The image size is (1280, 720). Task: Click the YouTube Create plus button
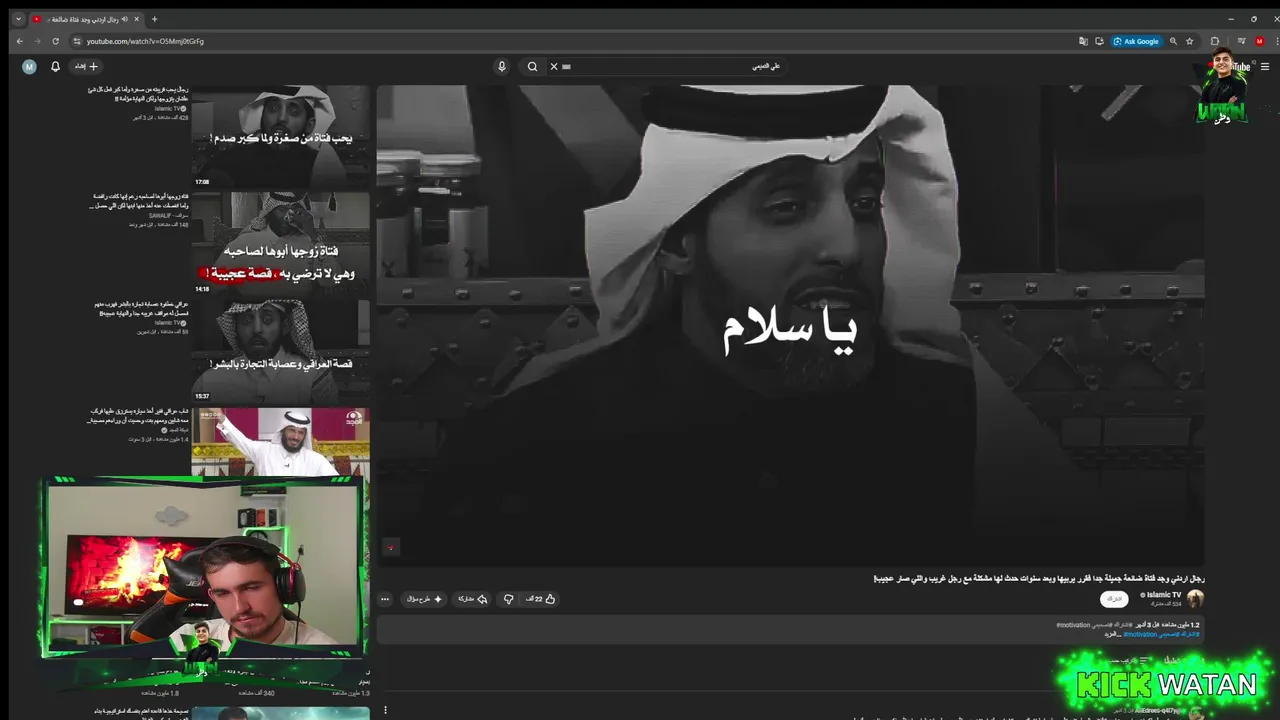click(x=87, y=66)
